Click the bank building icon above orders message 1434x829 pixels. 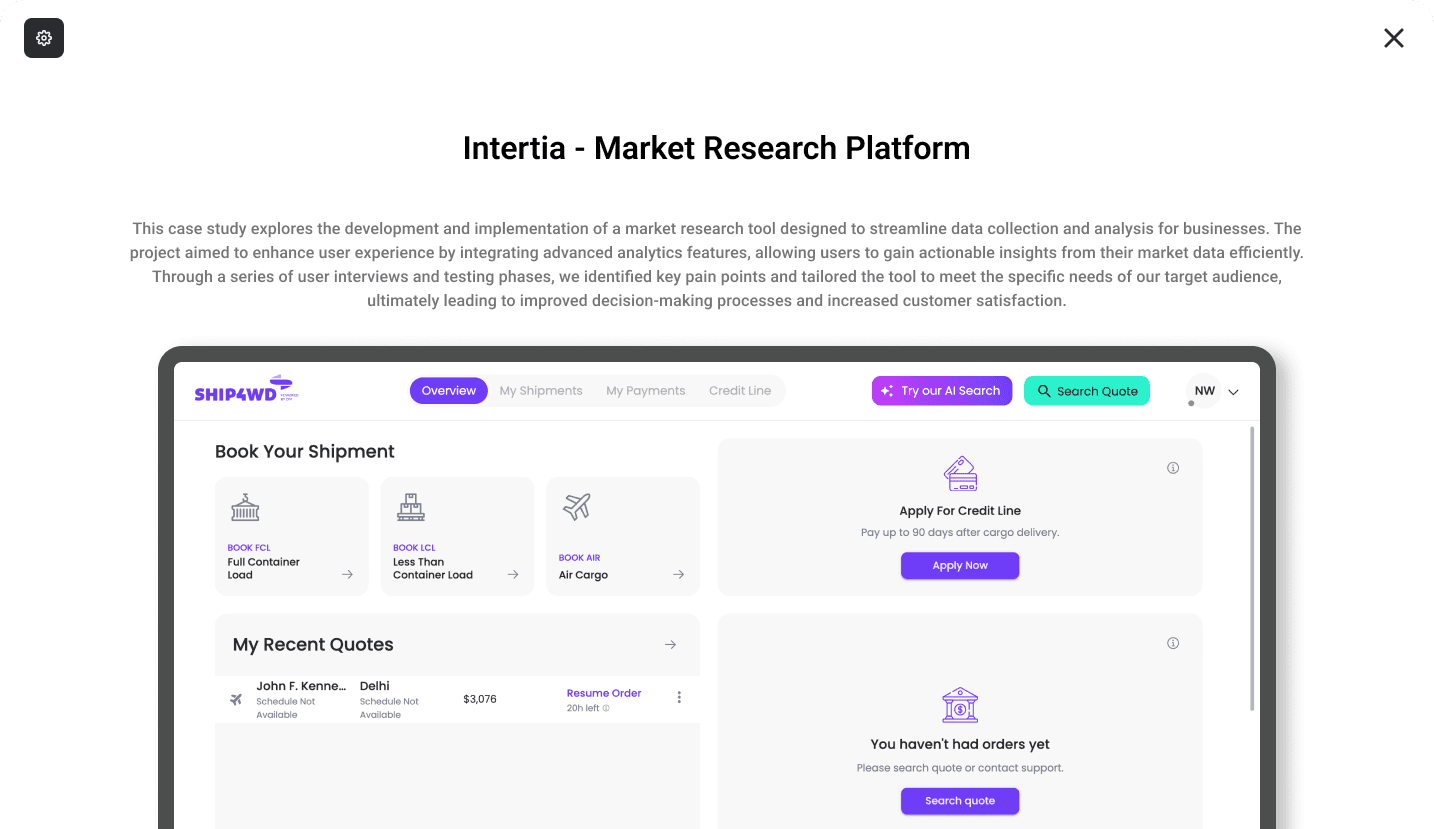click(960, 705)
